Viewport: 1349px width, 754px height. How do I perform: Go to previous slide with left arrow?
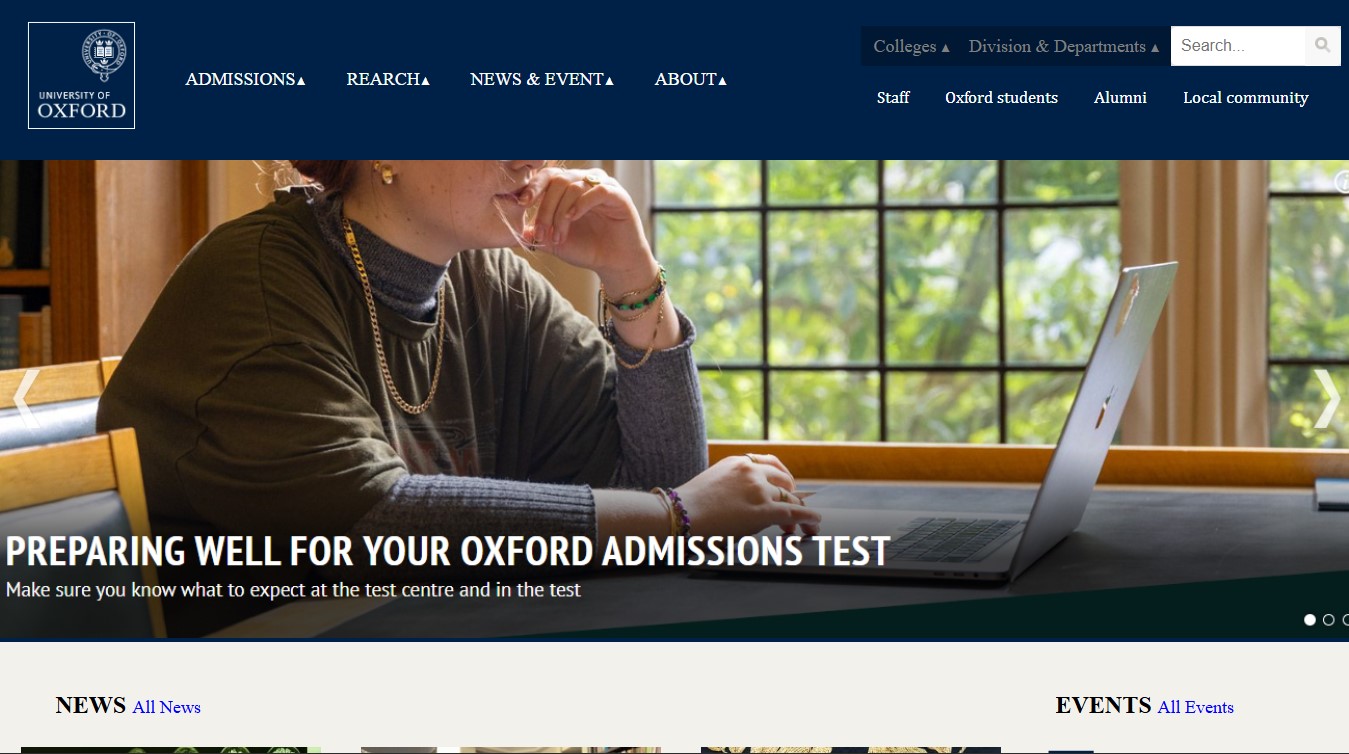tap(25, 398)
